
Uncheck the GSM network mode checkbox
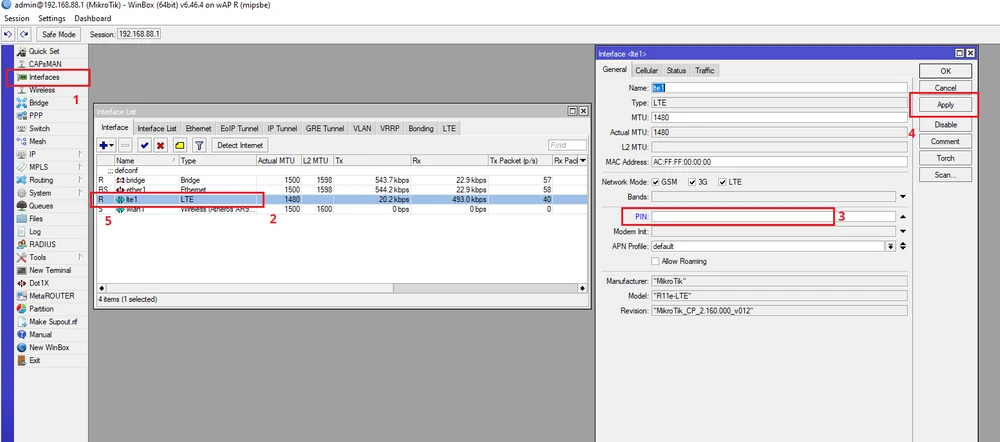tap(656, 181)
